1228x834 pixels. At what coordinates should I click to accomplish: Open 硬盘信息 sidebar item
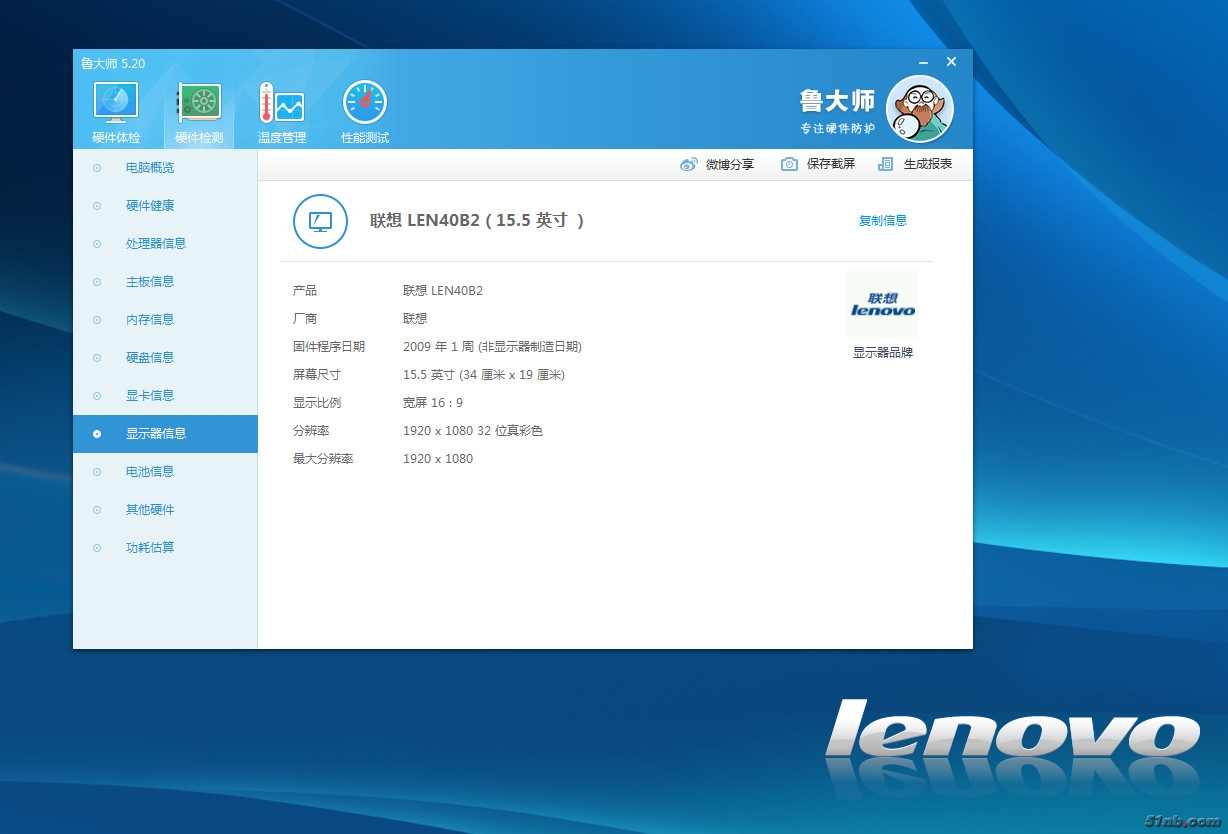(x=150, y=358)
